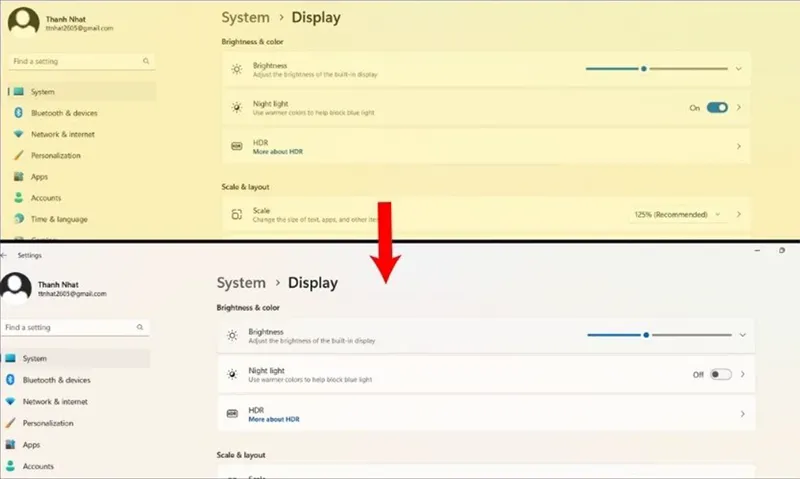
Task: Select System in the bottom window sidebar
Action: click(x=75, y=358)
